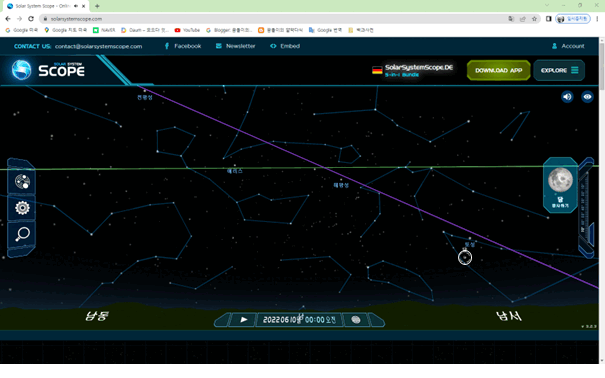This screenshot has height=378, width=605.
Task: Open a new browser tab with plus
Action: click(97, 6)
